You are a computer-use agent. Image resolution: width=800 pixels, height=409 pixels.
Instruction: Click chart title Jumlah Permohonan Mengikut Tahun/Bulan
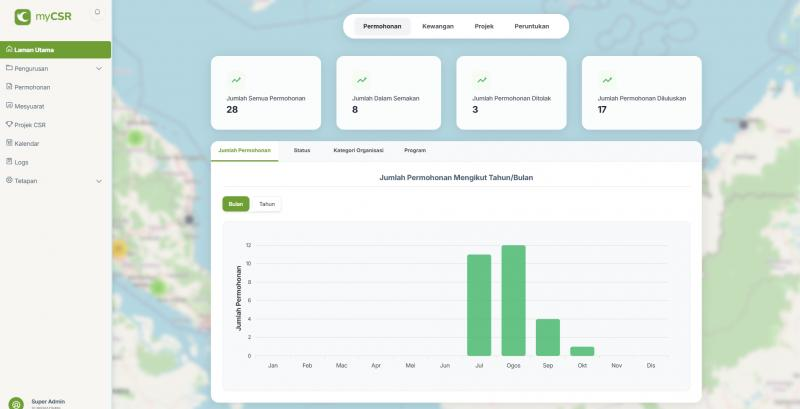pos(456,177)
